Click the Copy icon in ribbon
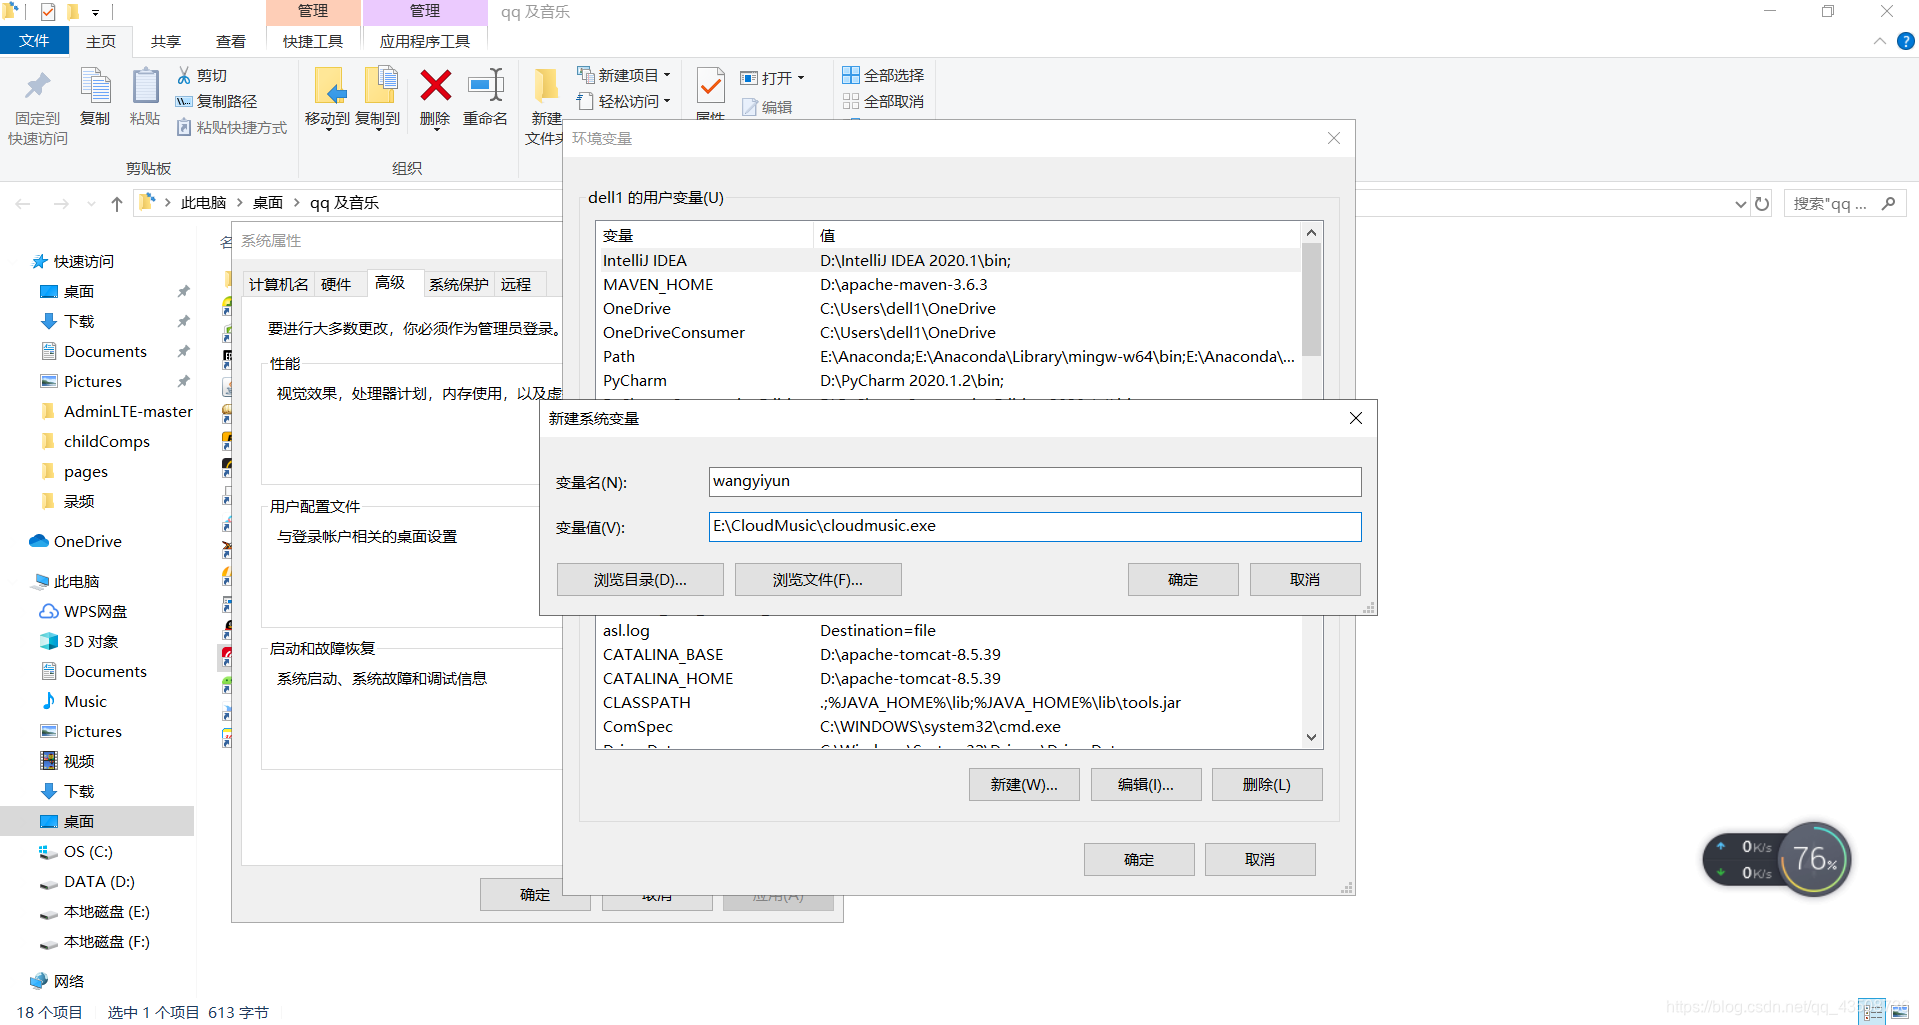The image size is (1919, 1025). [x=95, y=86]
